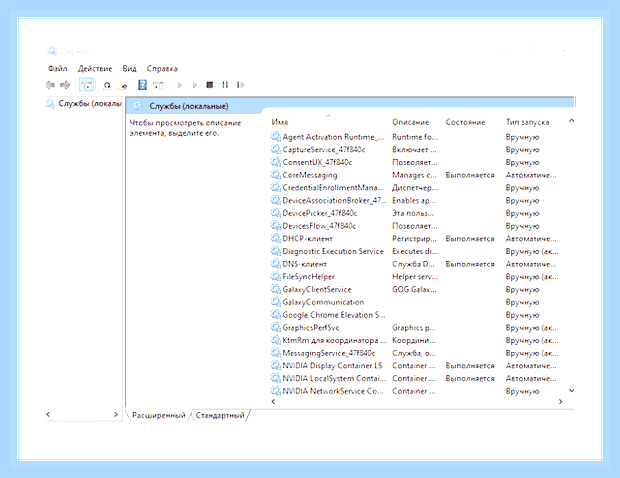The image size is (620, 478).
Task: Open Help via the question mark icon
Action: click(x=142, y=85)
